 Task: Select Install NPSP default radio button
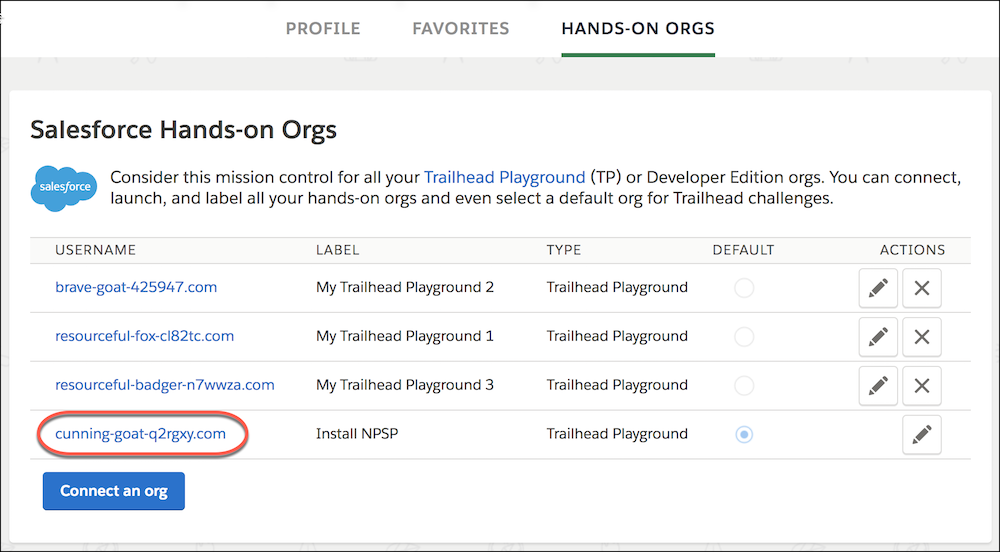coord(744,435)
